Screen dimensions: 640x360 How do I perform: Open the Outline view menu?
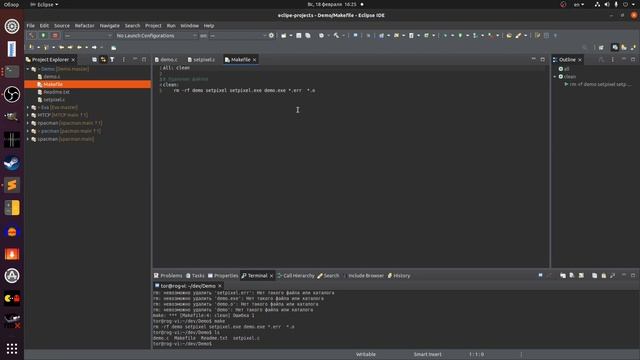[613, 60]
